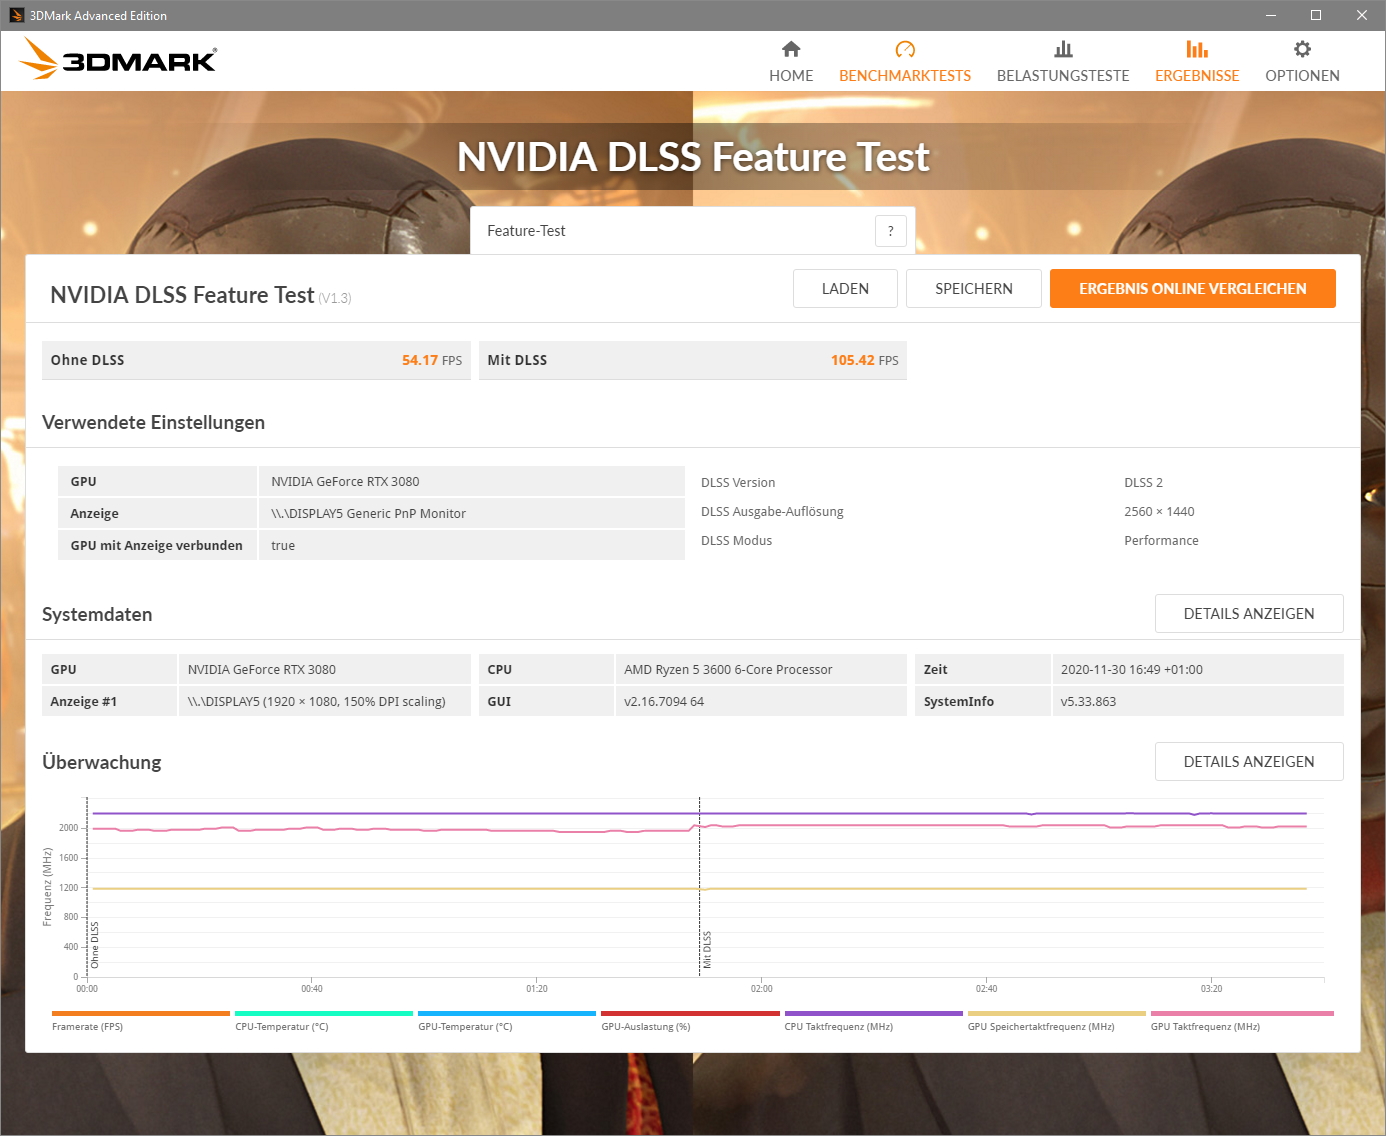Click the Ergebnisse orange bars icon
The height and width of the screenshot is (1136, 1386).
tap(1197, 49)
